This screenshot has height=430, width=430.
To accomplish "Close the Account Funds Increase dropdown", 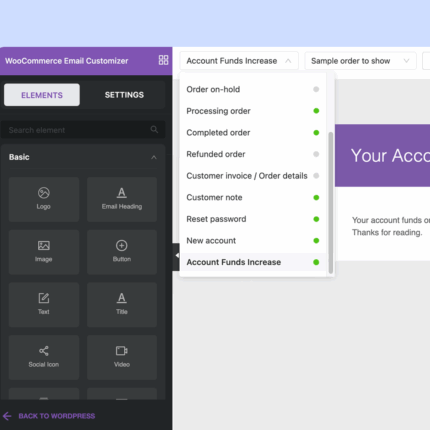I will (x=239, y=61).
